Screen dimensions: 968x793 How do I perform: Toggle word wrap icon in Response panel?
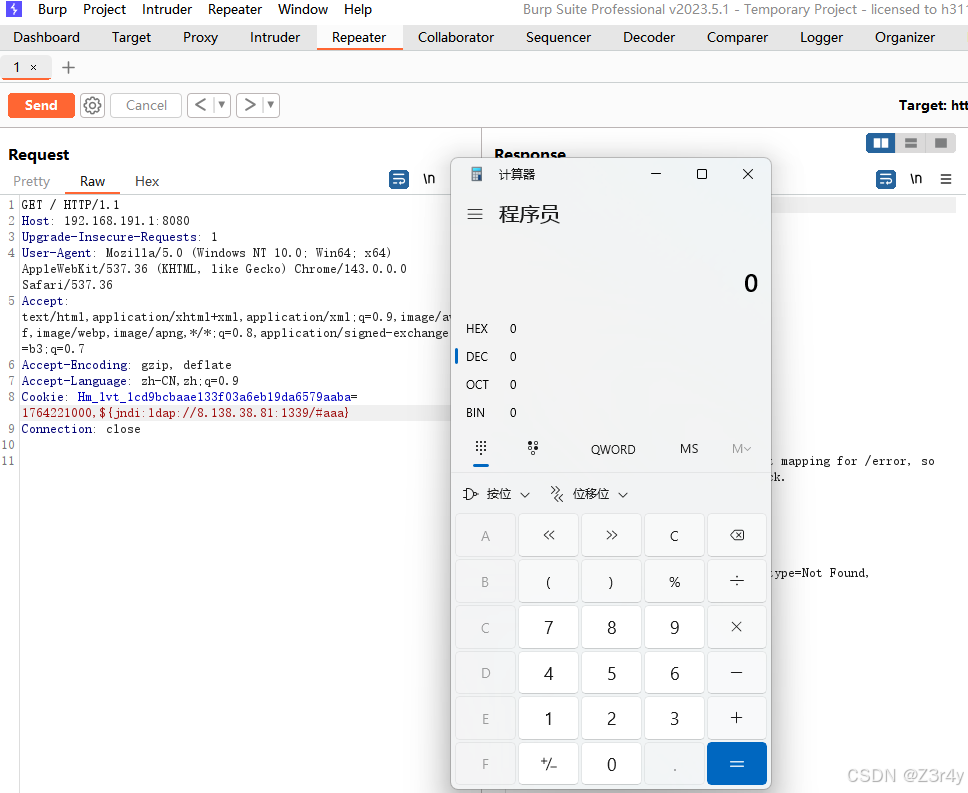886,180
